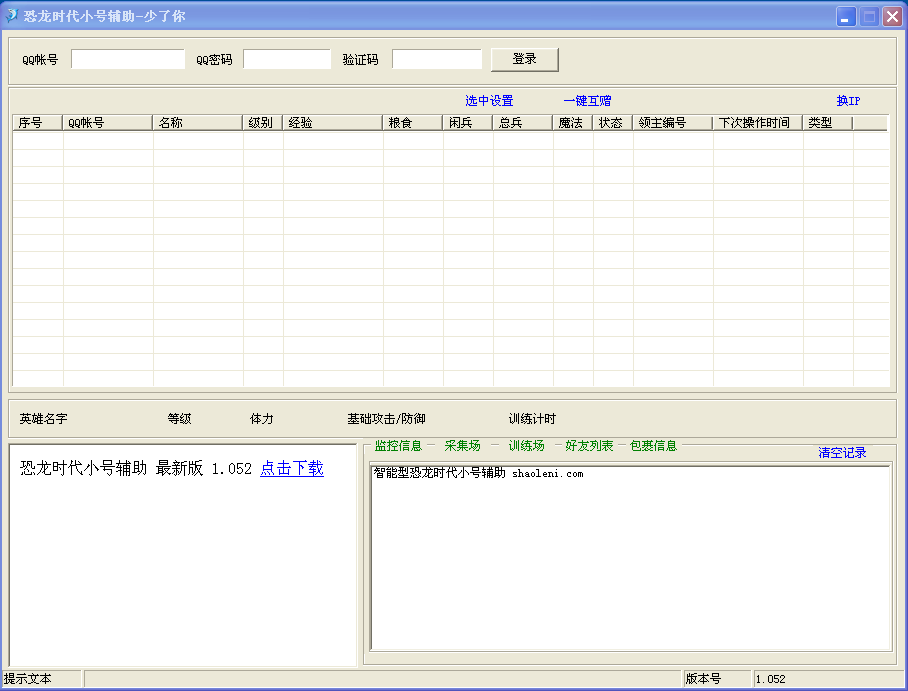Click the 提示文本 status bar entry

28,679
